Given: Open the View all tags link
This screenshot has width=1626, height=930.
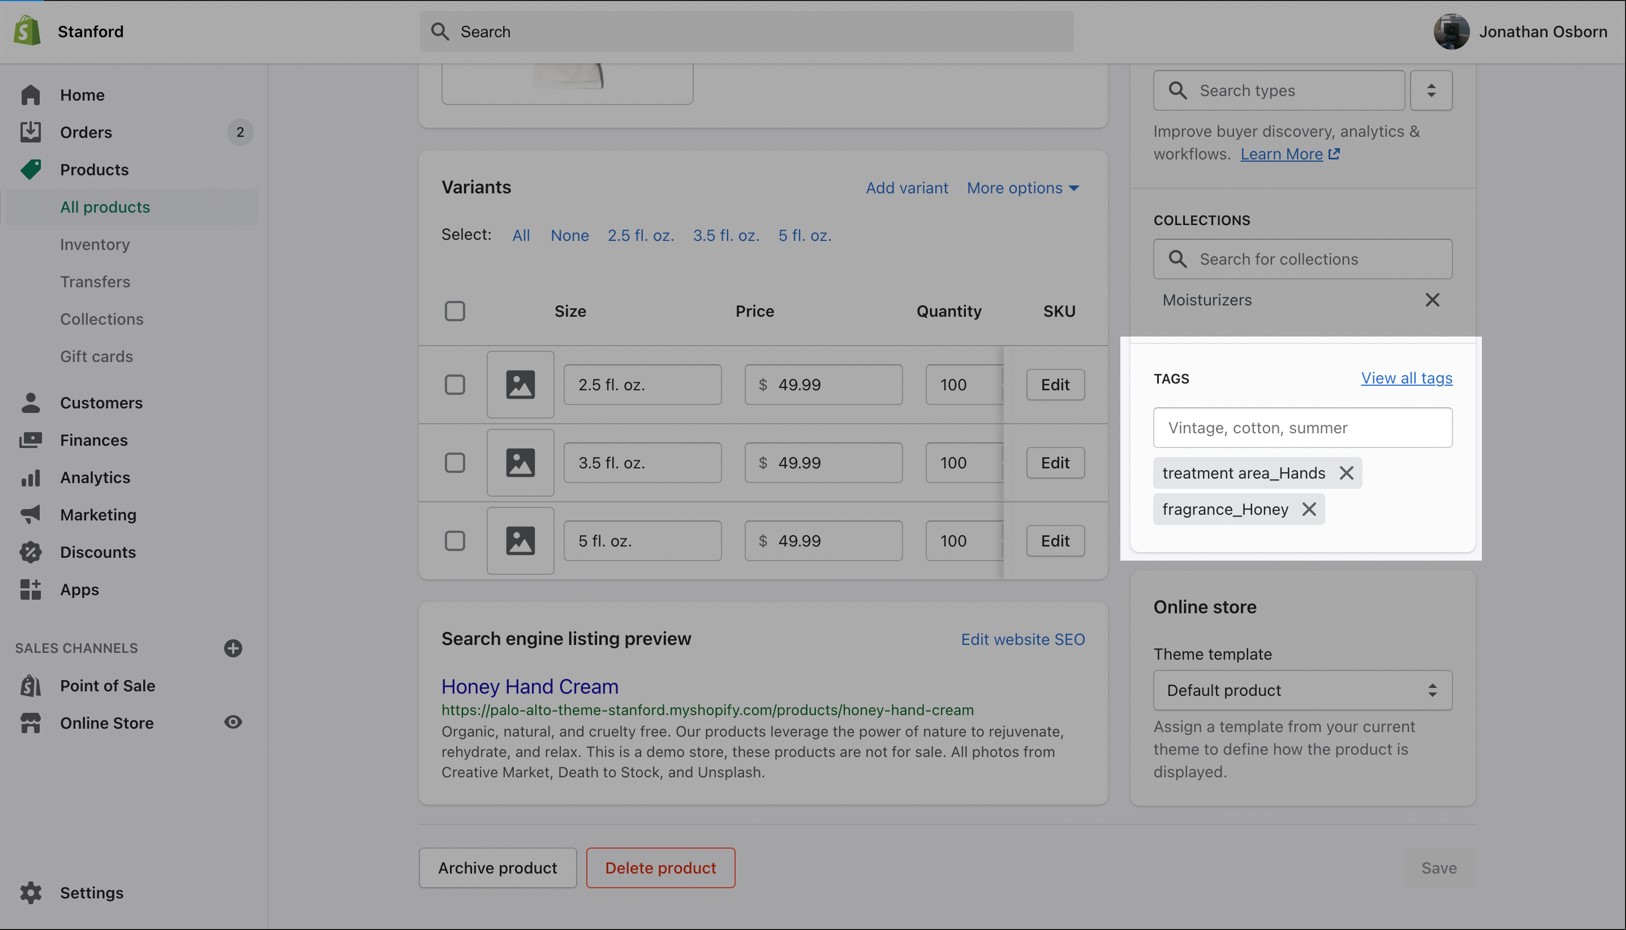Looking at the screenshot, I should pyautogui.click(x=1406, y=378).
